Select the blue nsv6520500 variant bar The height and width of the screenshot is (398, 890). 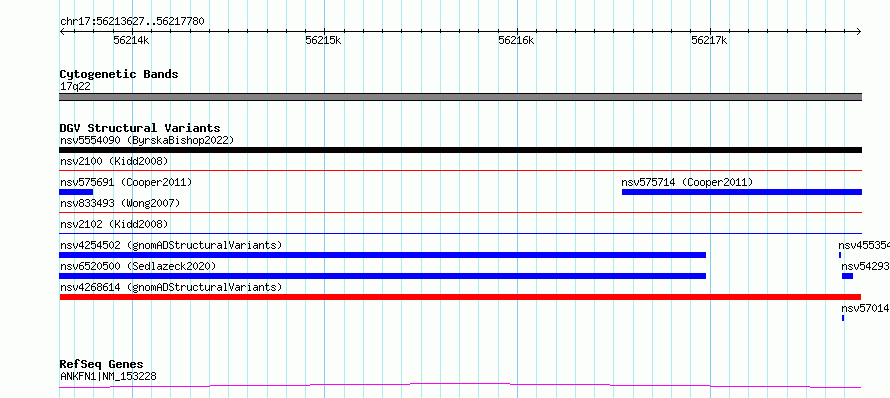pos(383,276)
